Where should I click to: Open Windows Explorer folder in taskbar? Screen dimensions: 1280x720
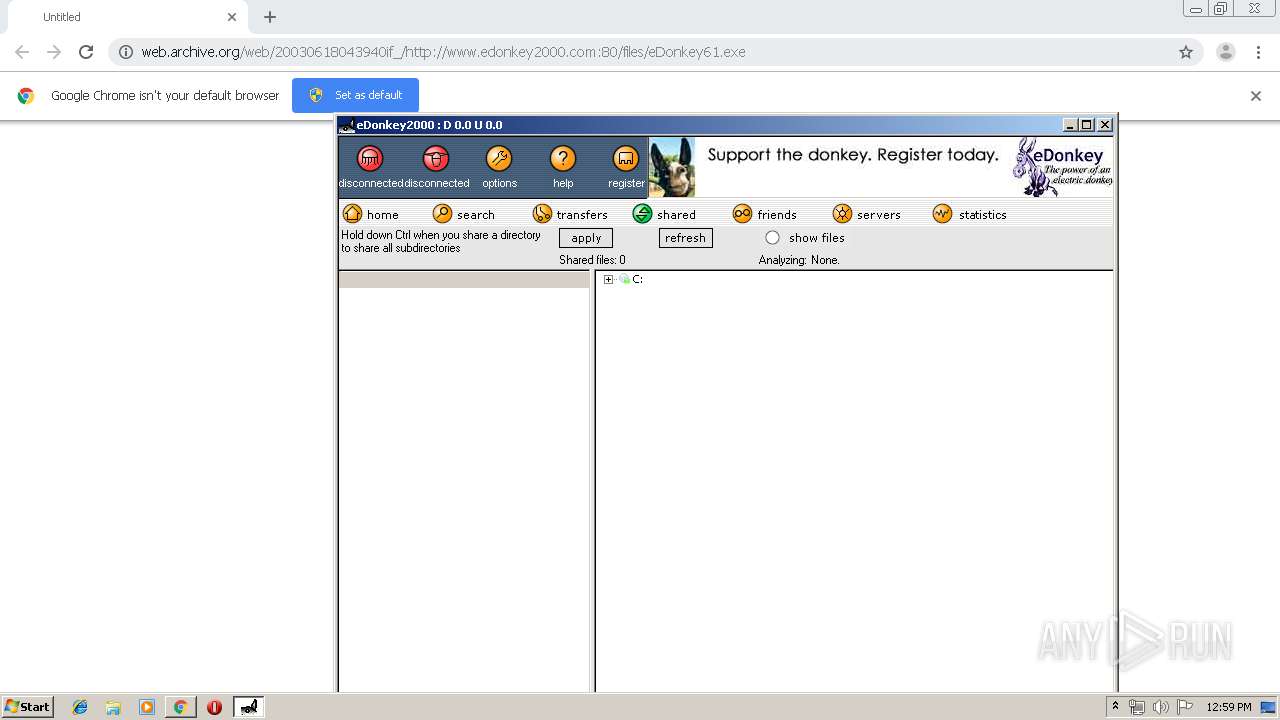click(113, 707)
